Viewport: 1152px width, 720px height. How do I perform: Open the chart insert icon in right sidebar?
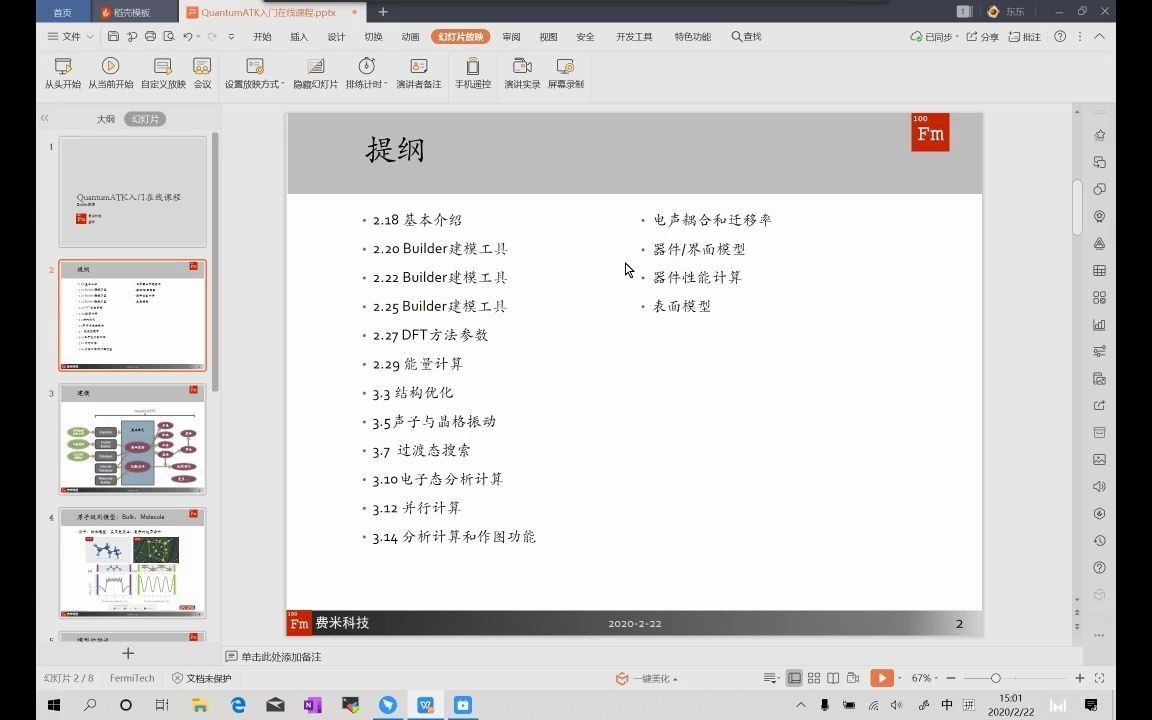pyautogui.click(x=1099, y=323)
